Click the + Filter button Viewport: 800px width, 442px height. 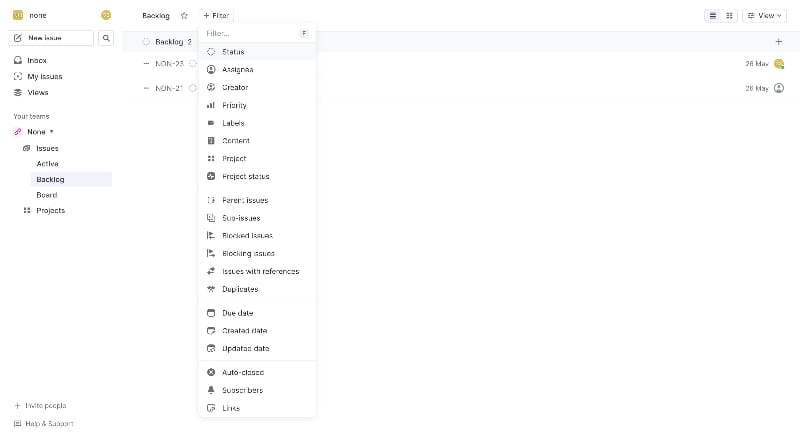click(x=217, y=16)
